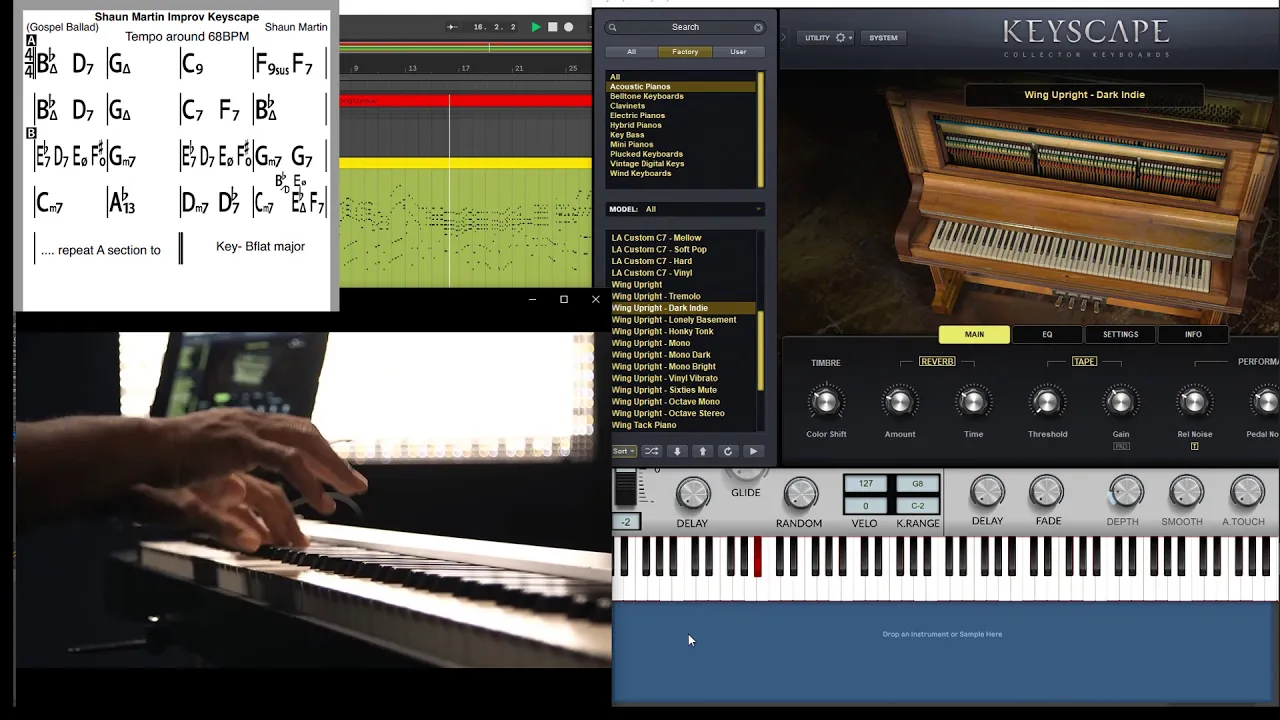Switch to the EQ tab
This screenshot has height=720, width=1280.
click(x=1047, y=334)
